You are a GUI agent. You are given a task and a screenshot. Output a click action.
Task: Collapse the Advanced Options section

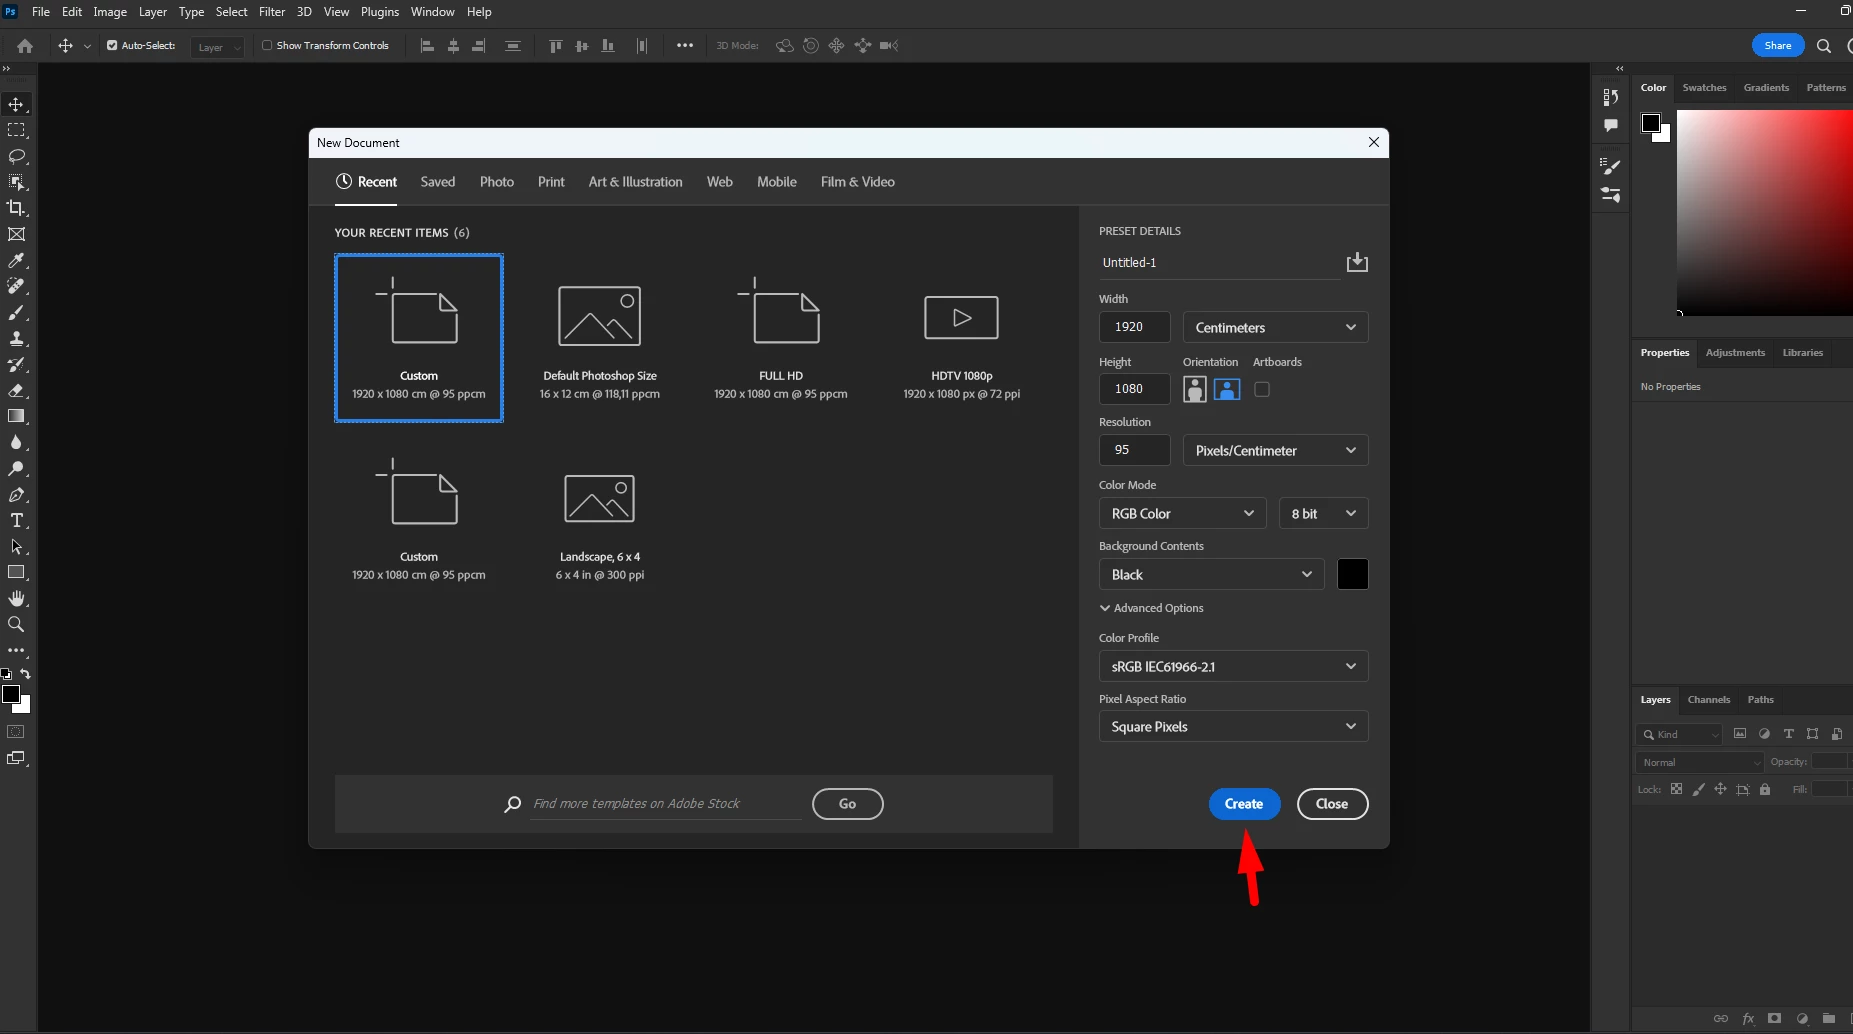(1151, 608)
